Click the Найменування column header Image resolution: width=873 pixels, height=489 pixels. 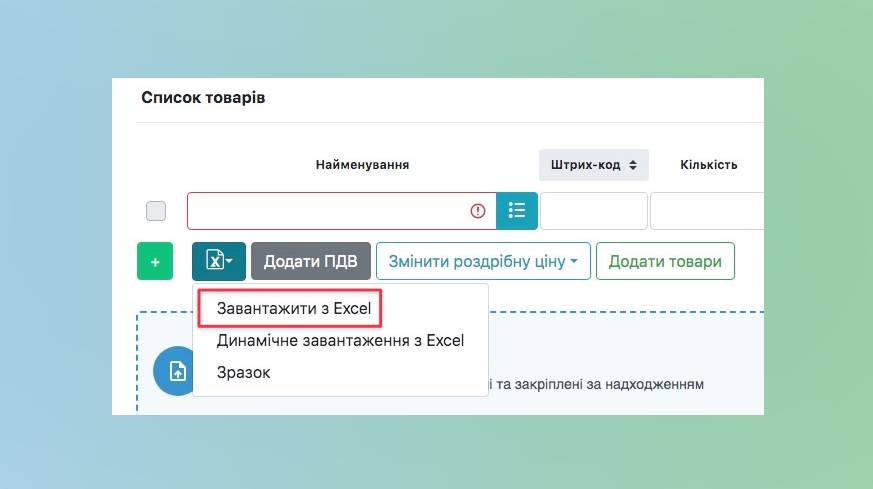362,164
